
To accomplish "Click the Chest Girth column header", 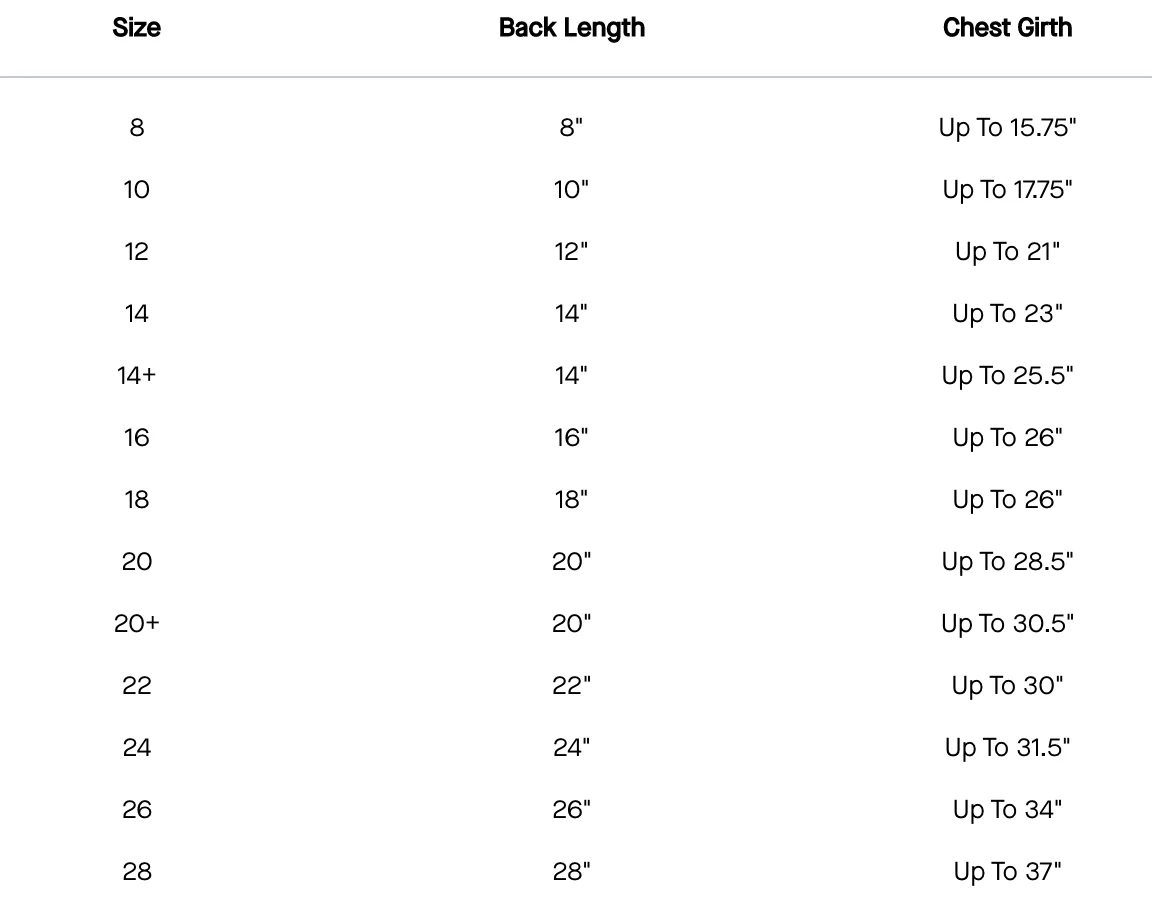I will click(1007, 28).
